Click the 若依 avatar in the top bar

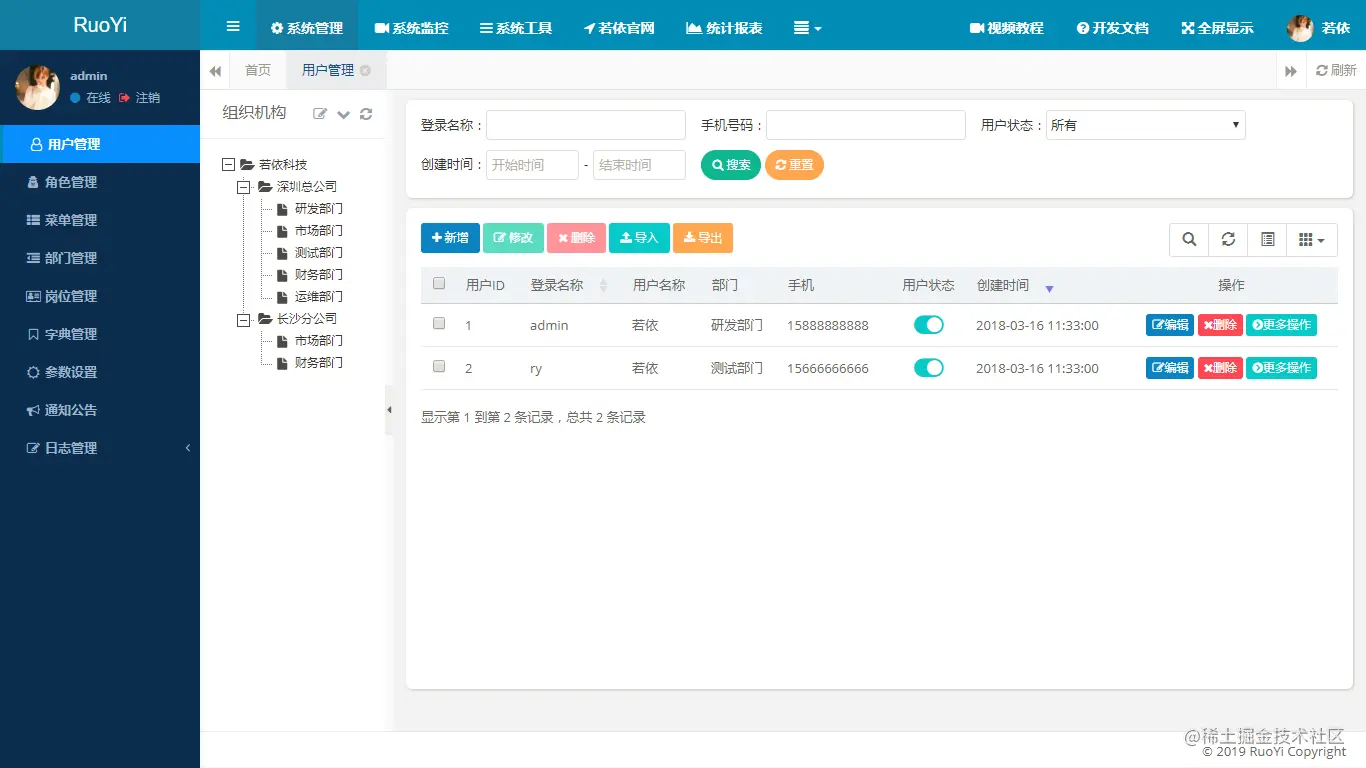(1300, 28)
